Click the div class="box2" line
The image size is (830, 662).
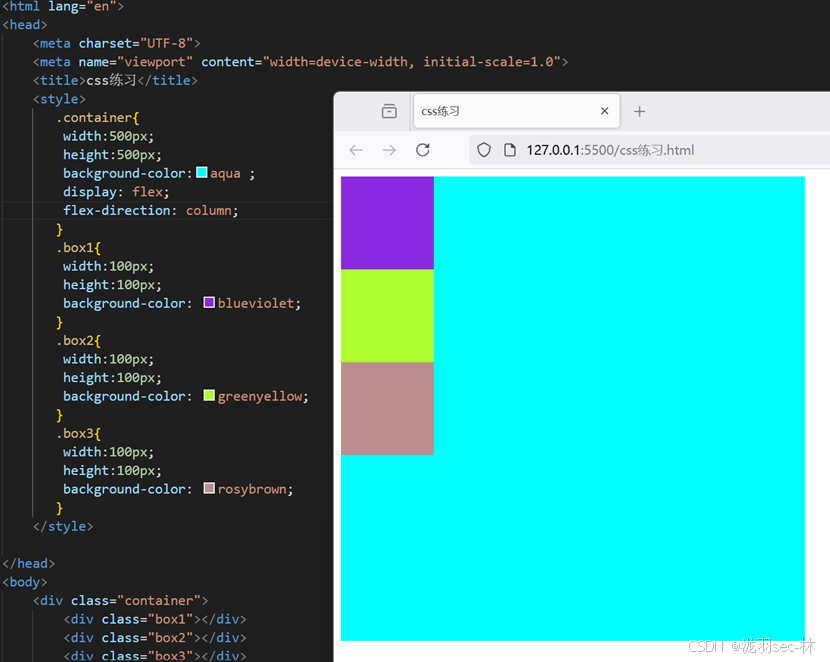155,638
